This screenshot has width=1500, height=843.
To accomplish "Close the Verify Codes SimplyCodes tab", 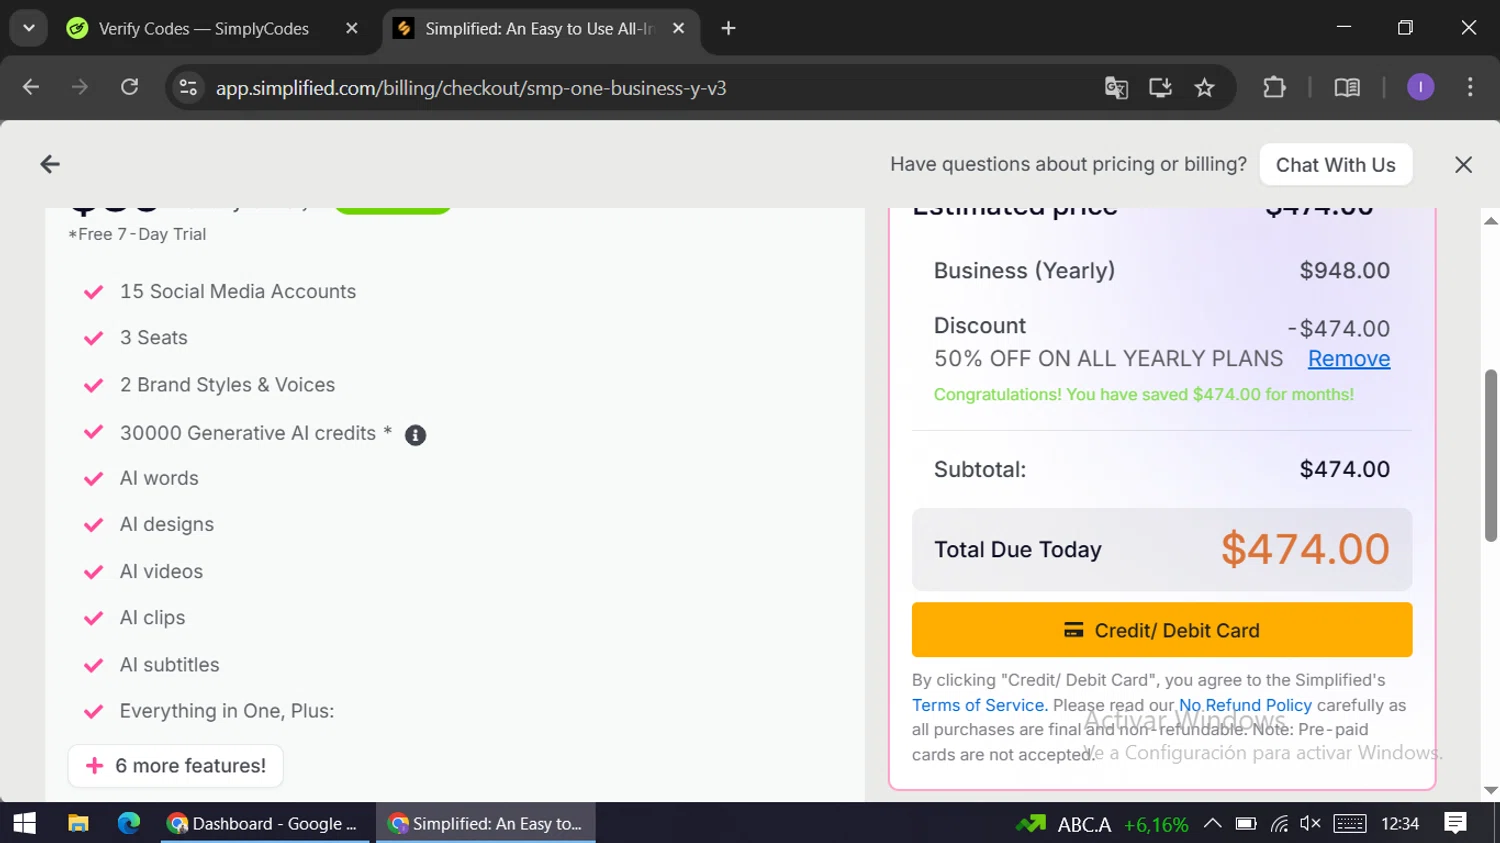I will tap(351, 29).
